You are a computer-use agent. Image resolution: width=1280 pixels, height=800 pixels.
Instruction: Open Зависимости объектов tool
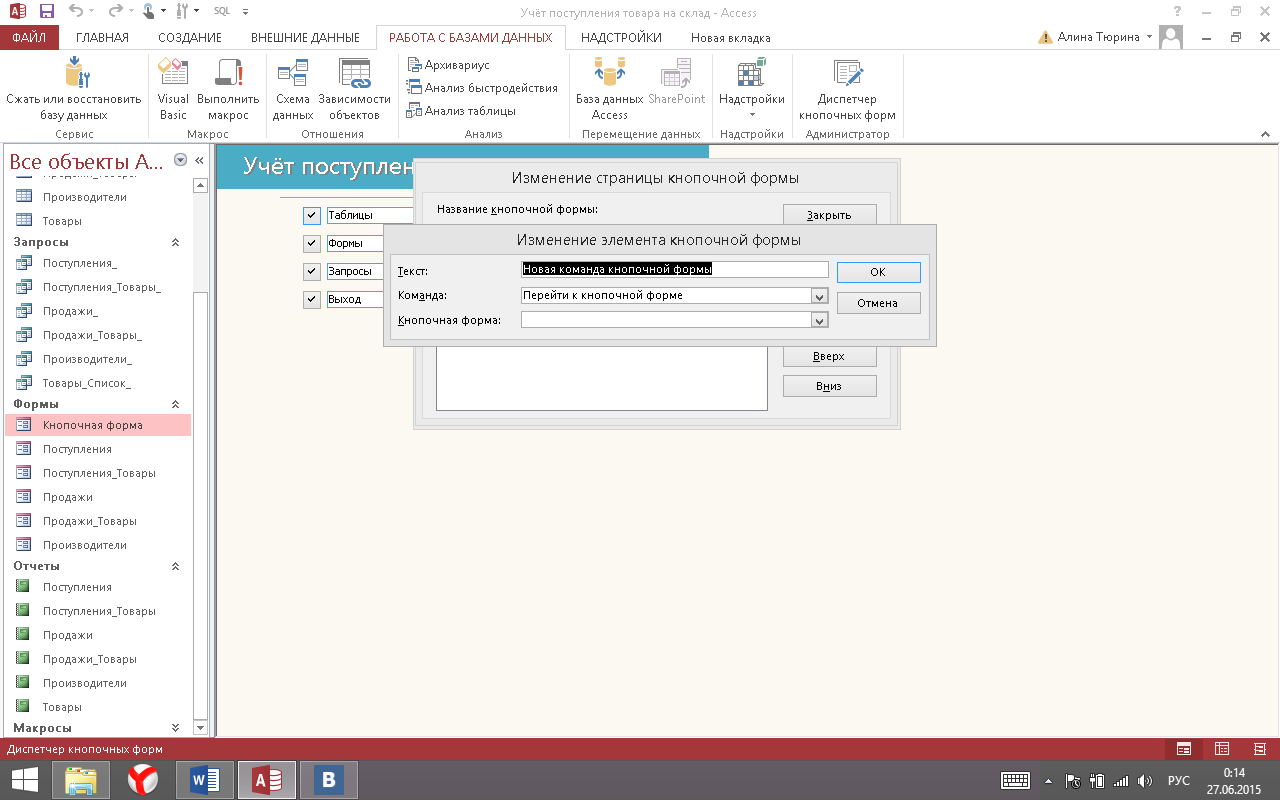(355, 90)
